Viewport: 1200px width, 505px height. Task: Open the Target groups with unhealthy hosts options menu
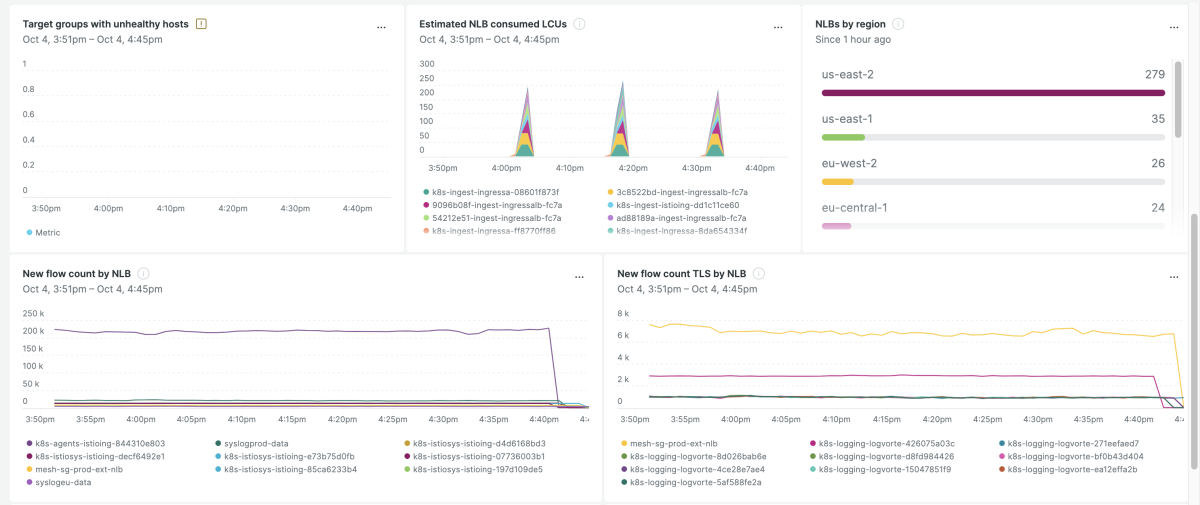click(381, 28)
